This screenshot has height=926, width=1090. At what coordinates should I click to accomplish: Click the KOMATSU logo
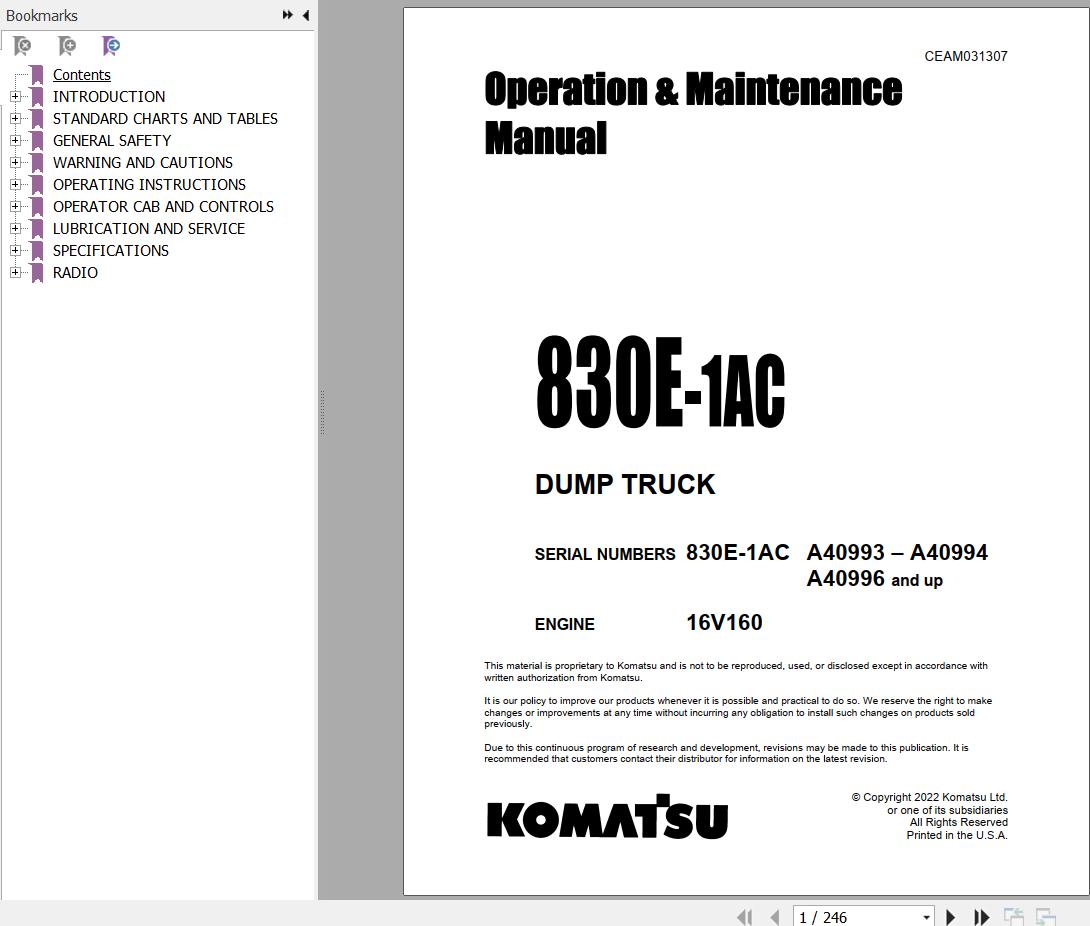click(x=607, y=817)
